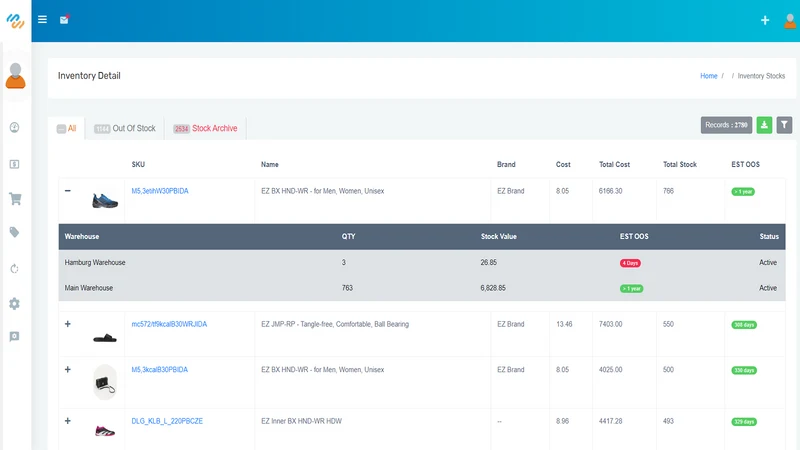
Task: Click the blue shoe product thumbnail
Action: coord(105,200)
